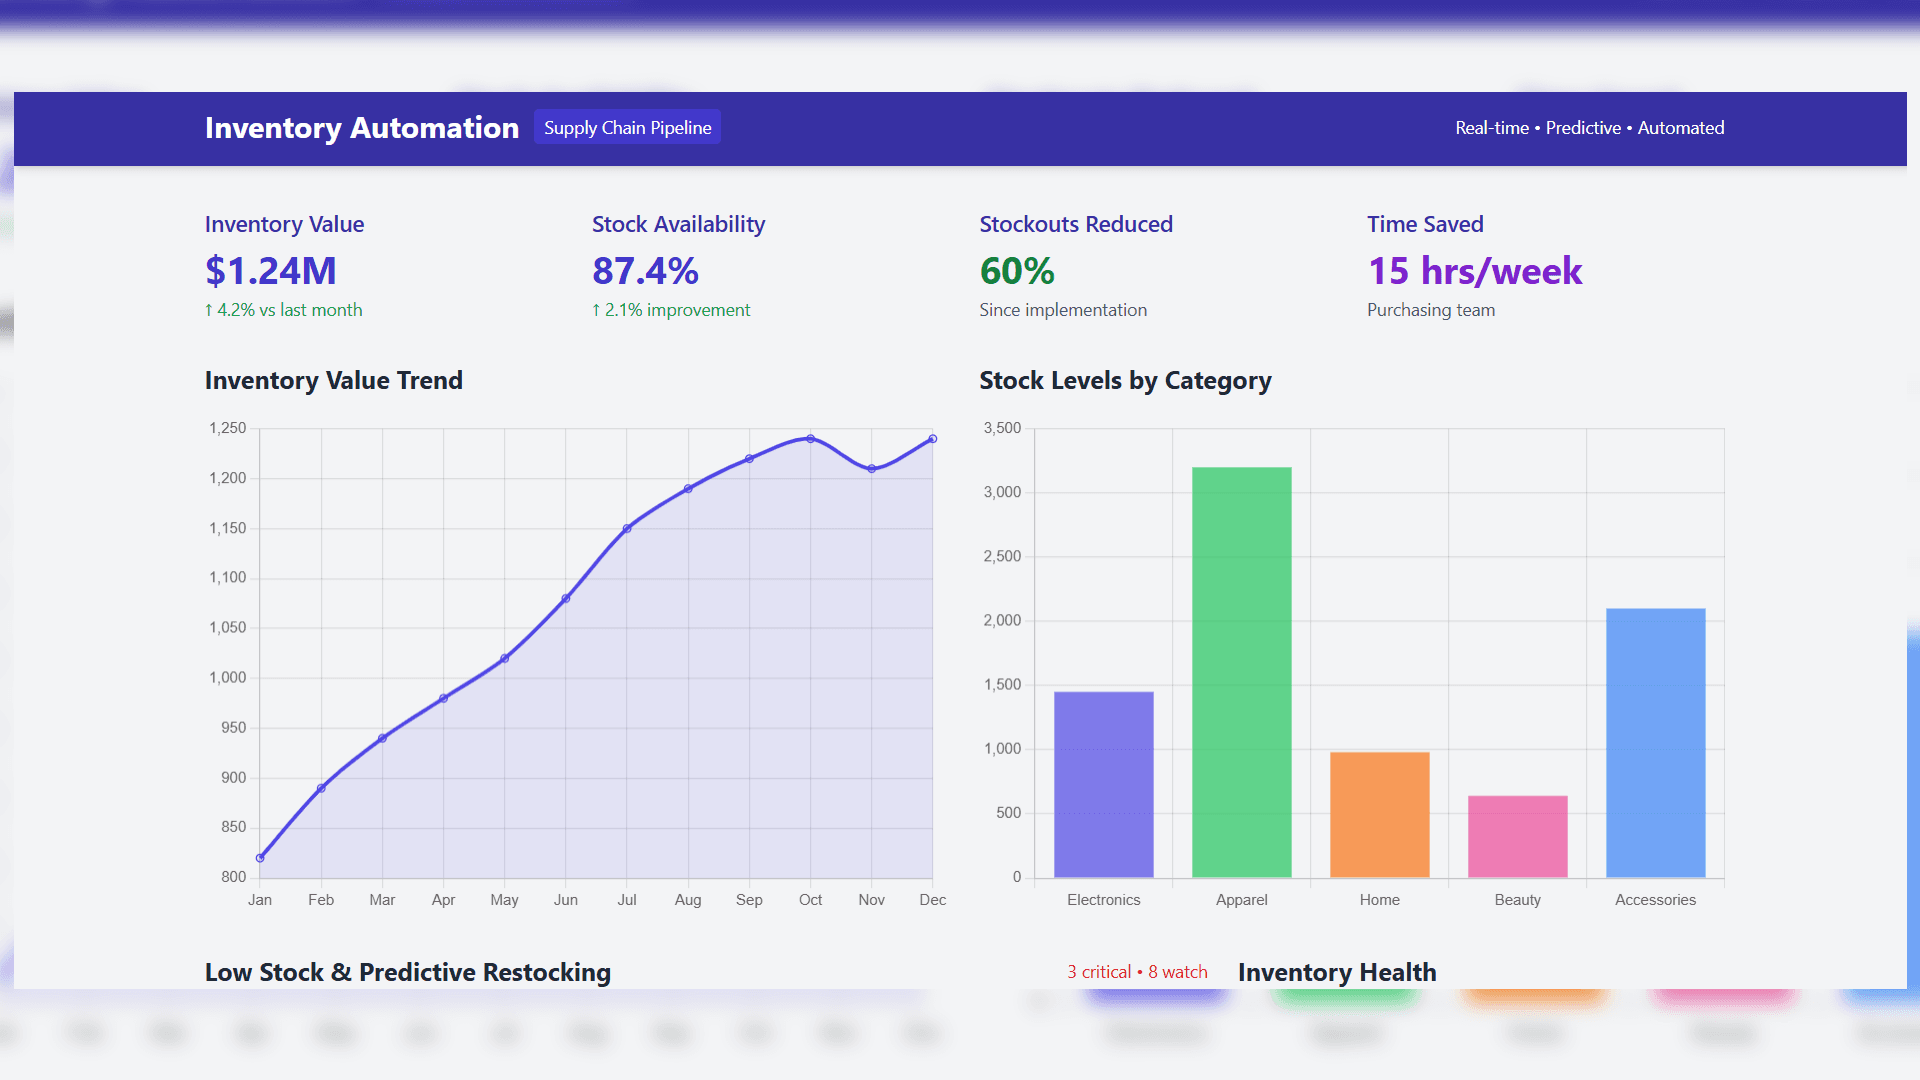This screenshot has width=1920, height=1080.
Task: Open the Stockouts Reduced card
Action: point(1075,265)
